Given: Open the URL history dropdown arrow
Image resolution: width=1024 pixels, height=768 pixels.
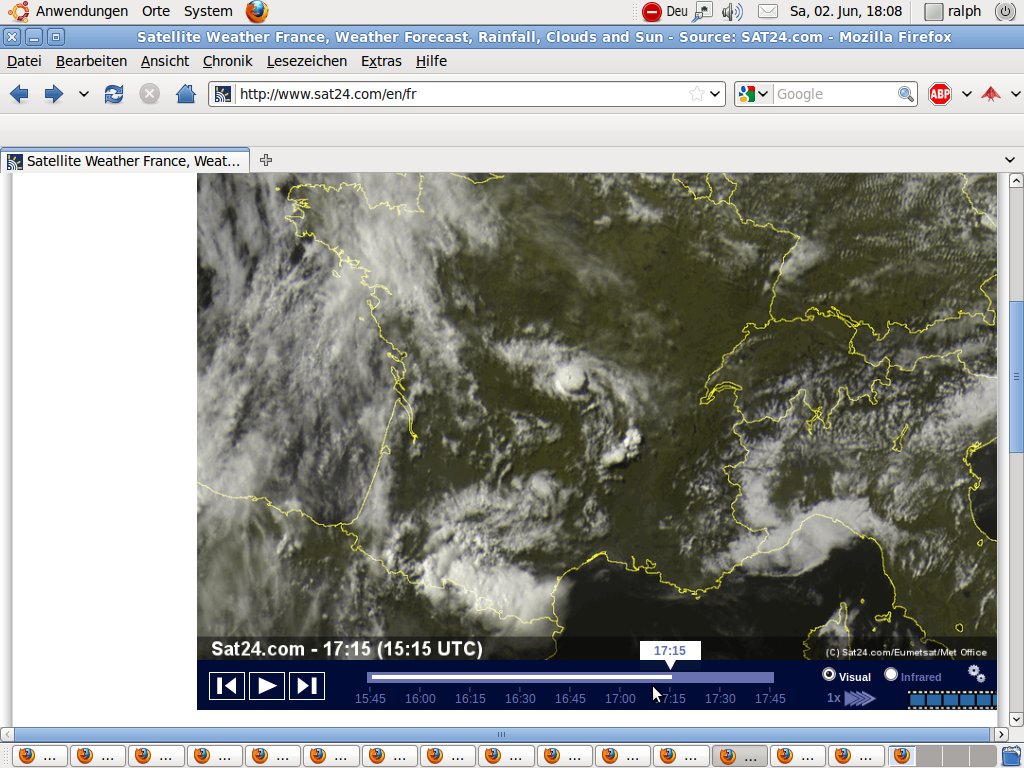Looking at the screenshot, I should pyautogui.click(x=715, y=94).
